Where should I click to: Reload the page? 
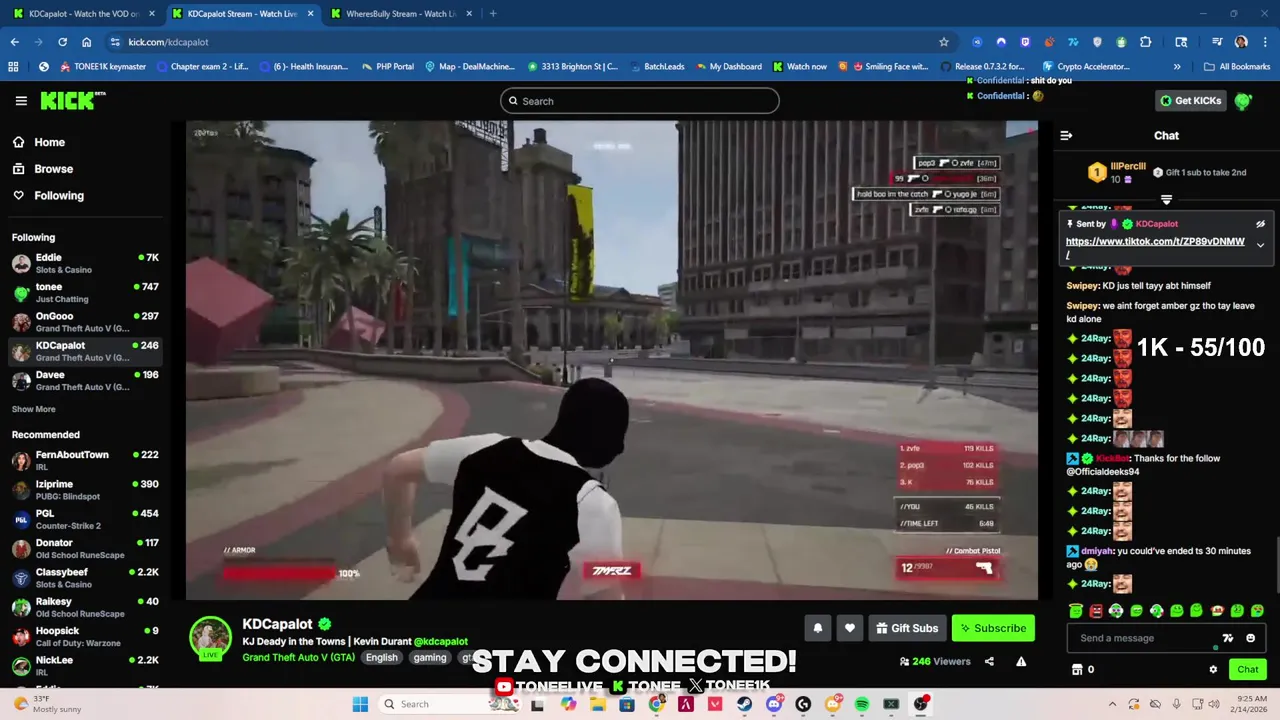click(62, 42)
